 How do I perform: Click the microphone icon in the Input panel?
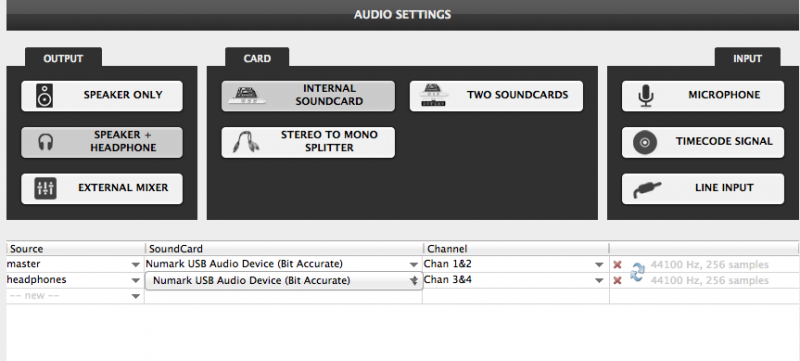pos(645,95)
